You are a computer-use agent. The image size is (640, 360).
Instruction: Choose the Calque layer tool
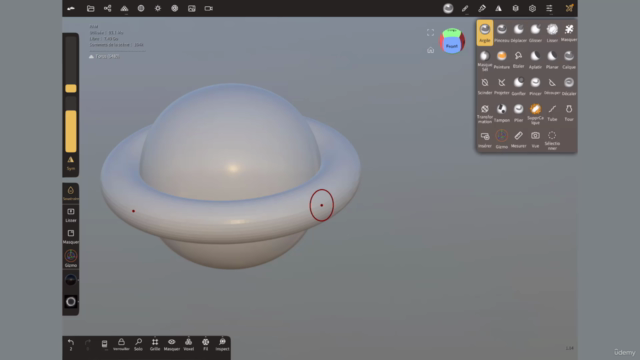pos(569,60)
